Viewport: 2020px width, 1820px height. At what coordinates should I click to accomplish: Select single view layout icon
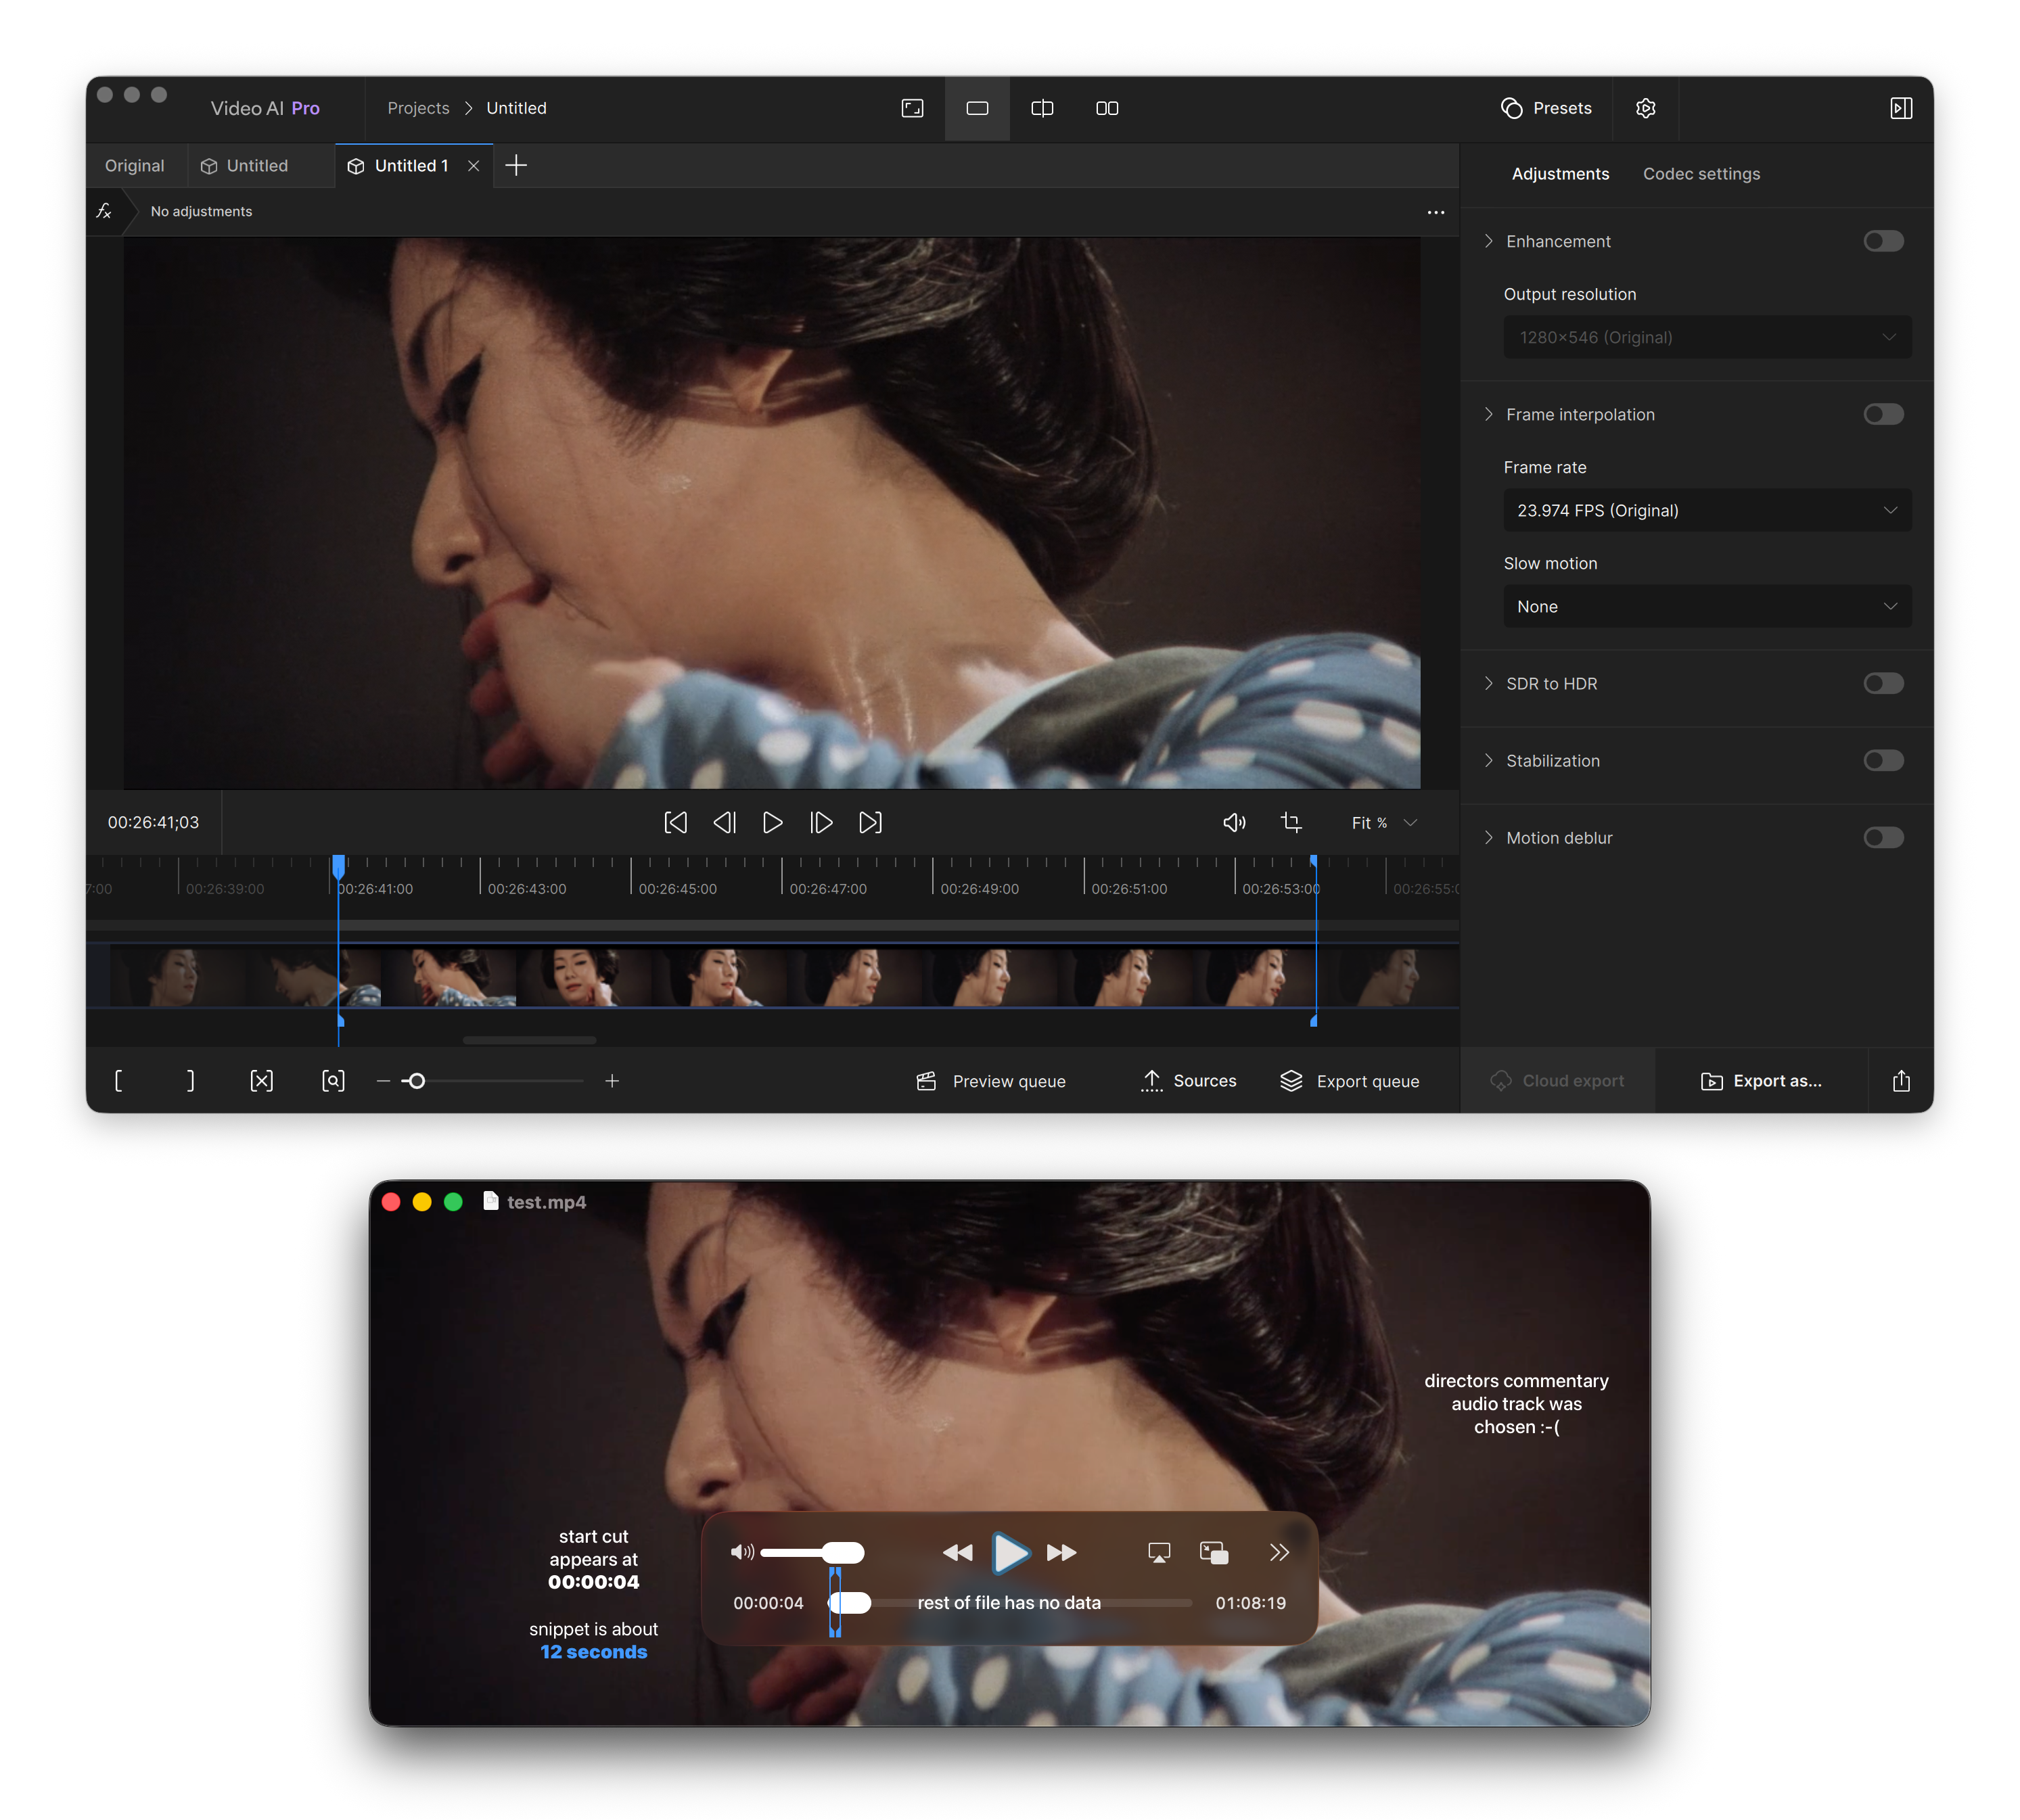(x=977, y=108)
